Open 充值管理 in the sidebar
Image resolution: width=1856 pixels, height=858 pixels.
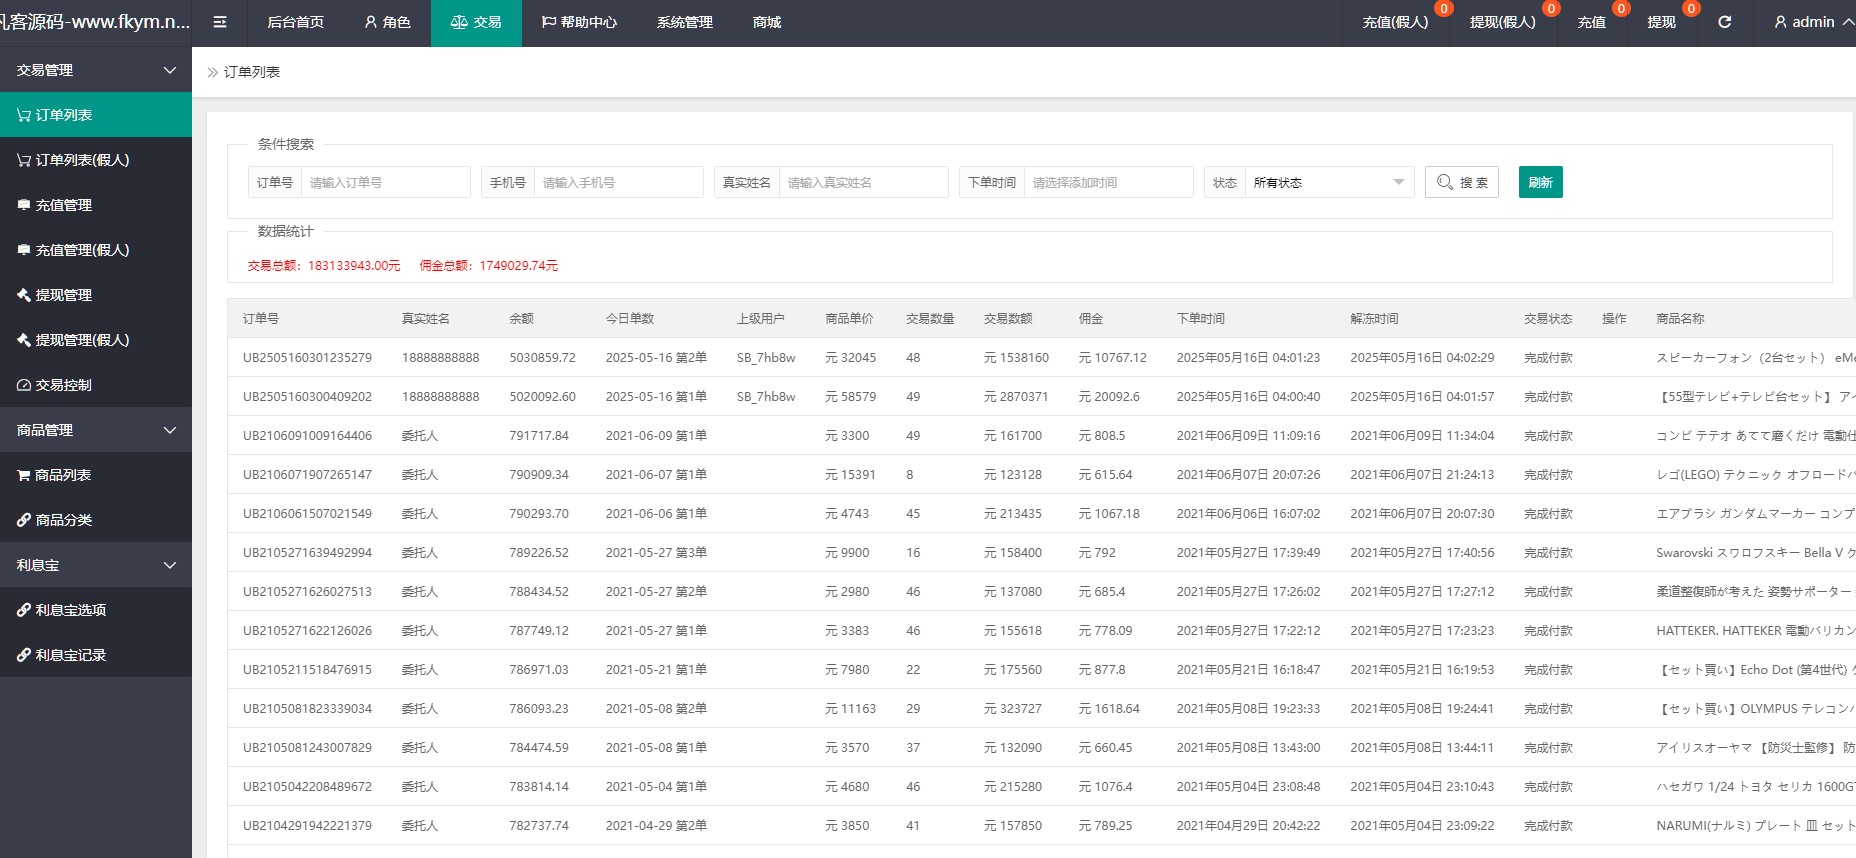(x=64, y=205)
